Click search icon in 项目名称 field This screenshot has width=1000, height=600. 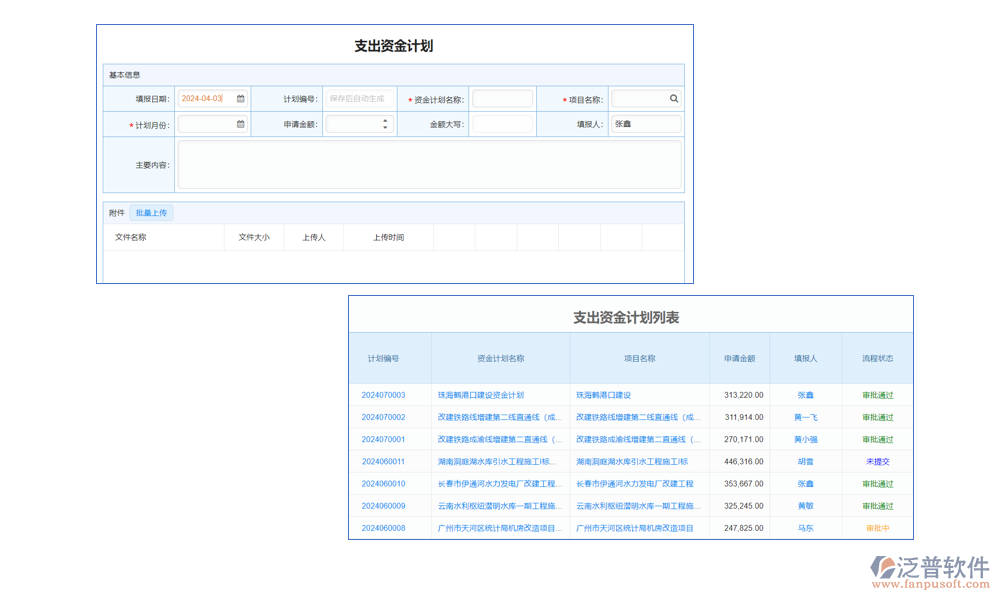coord(674,99)
